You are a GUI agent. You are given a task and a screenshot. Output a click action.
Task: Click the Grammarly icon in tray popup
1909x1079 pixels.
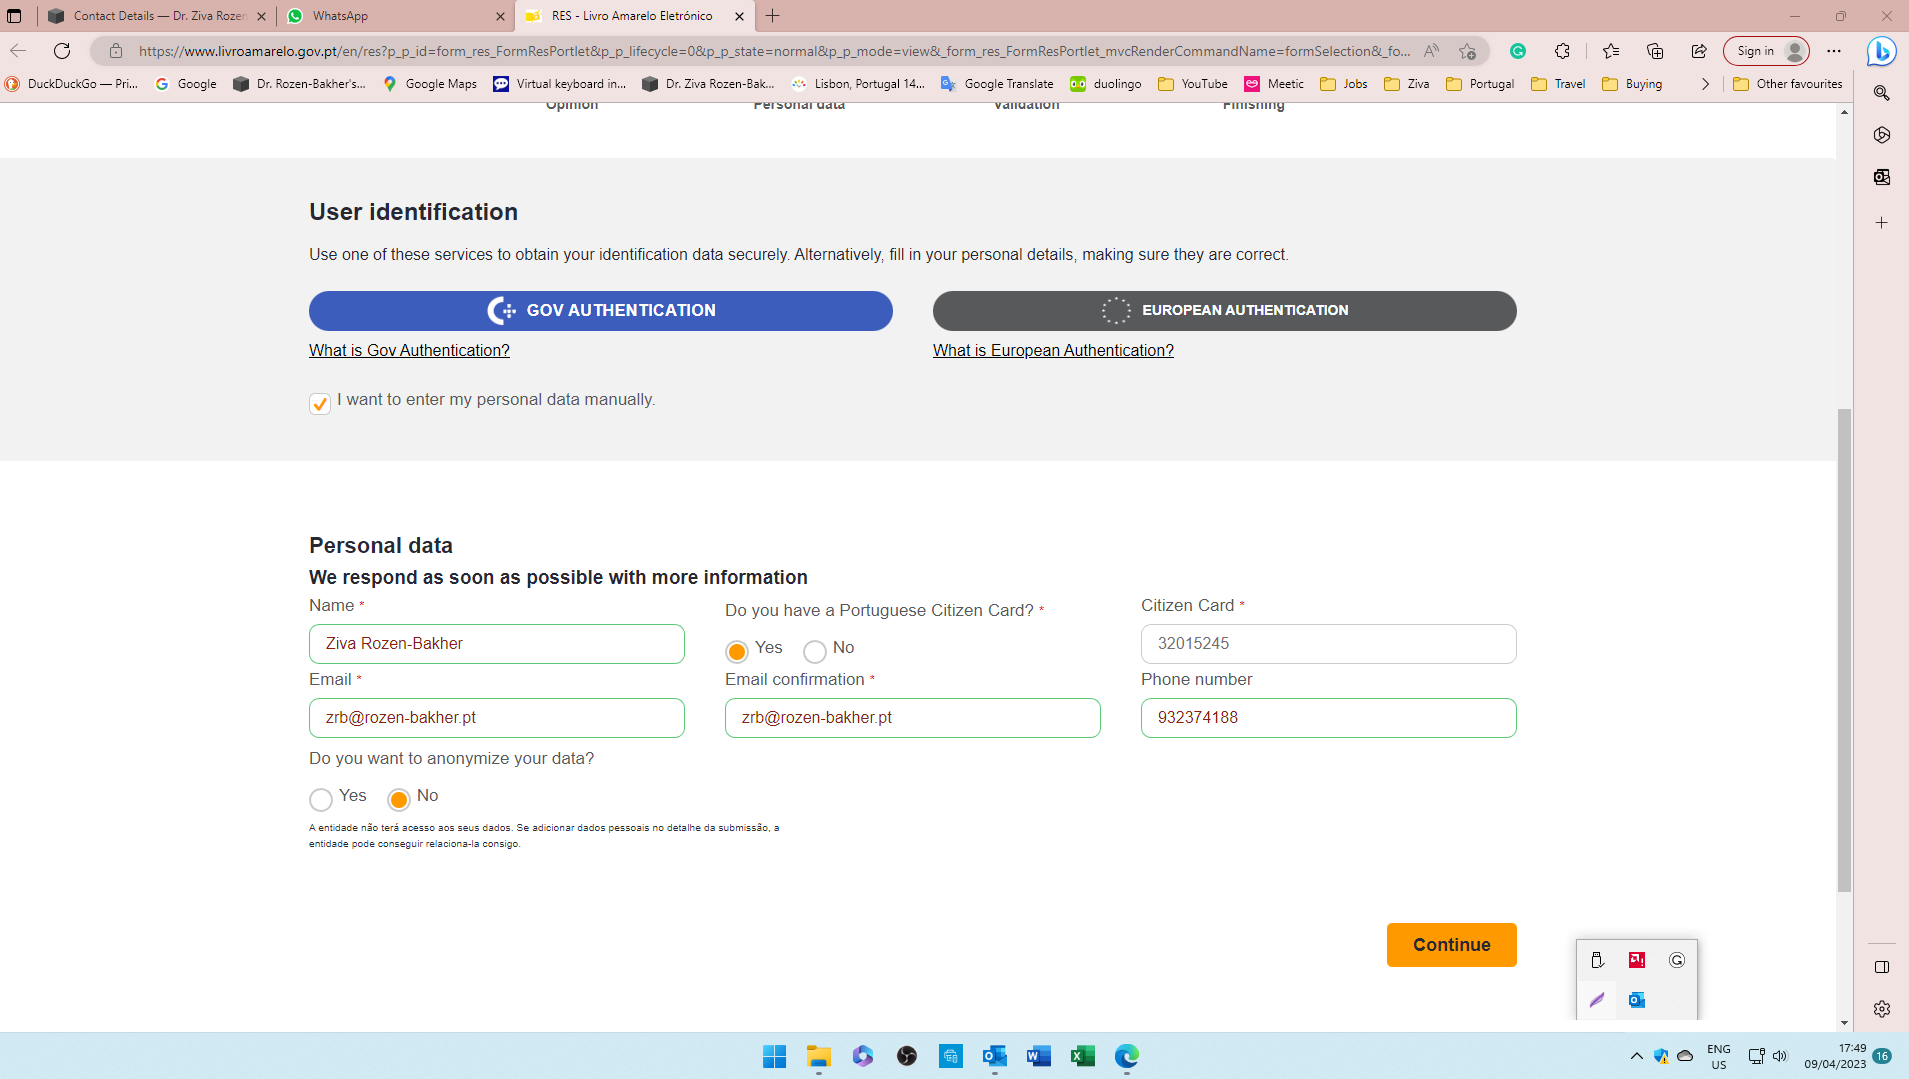click(x=1677, y=960)
